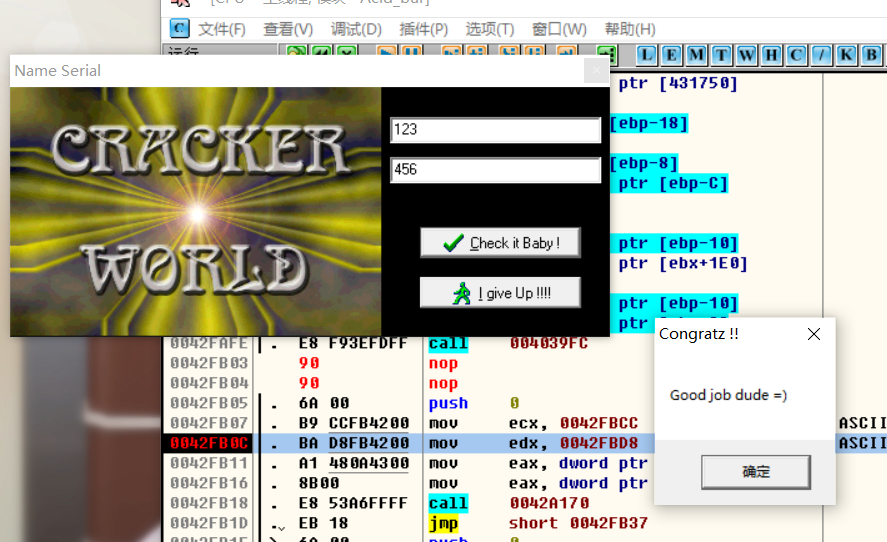Screen dimensions: 887x542
Task: Show the Threads window (T button)
Action: pyautogui.click(x=720, y=55)
